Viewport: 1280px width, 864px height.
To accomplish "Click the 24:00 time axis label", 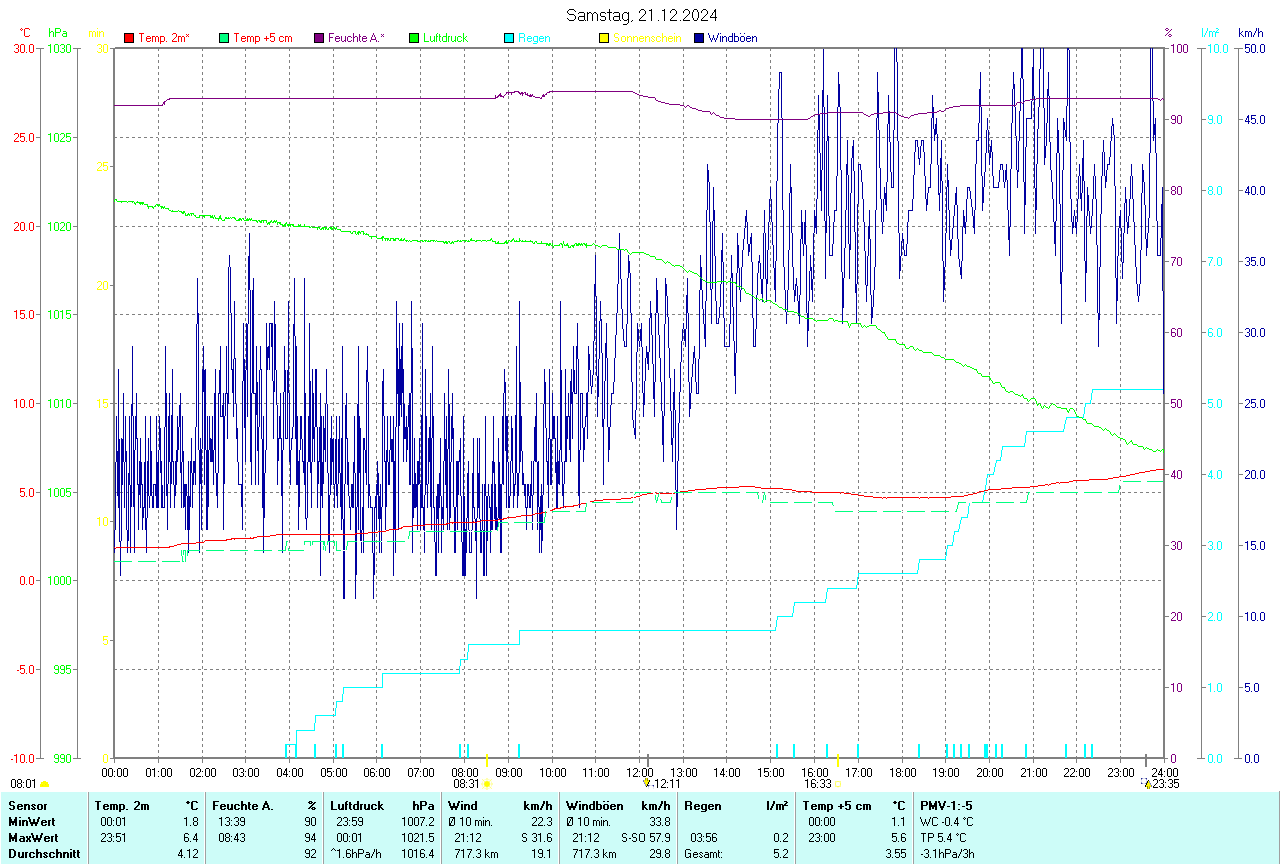I will [x=1164, y=773].
